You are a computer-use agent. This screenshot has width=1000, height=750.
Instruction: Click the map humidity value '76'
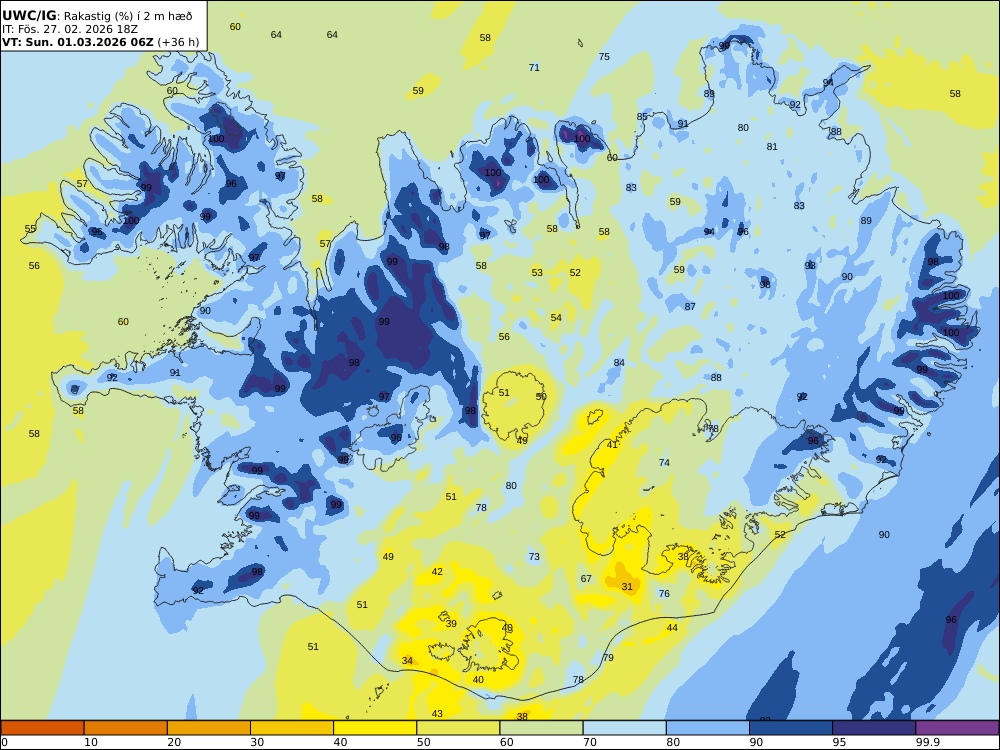(664, 594)
